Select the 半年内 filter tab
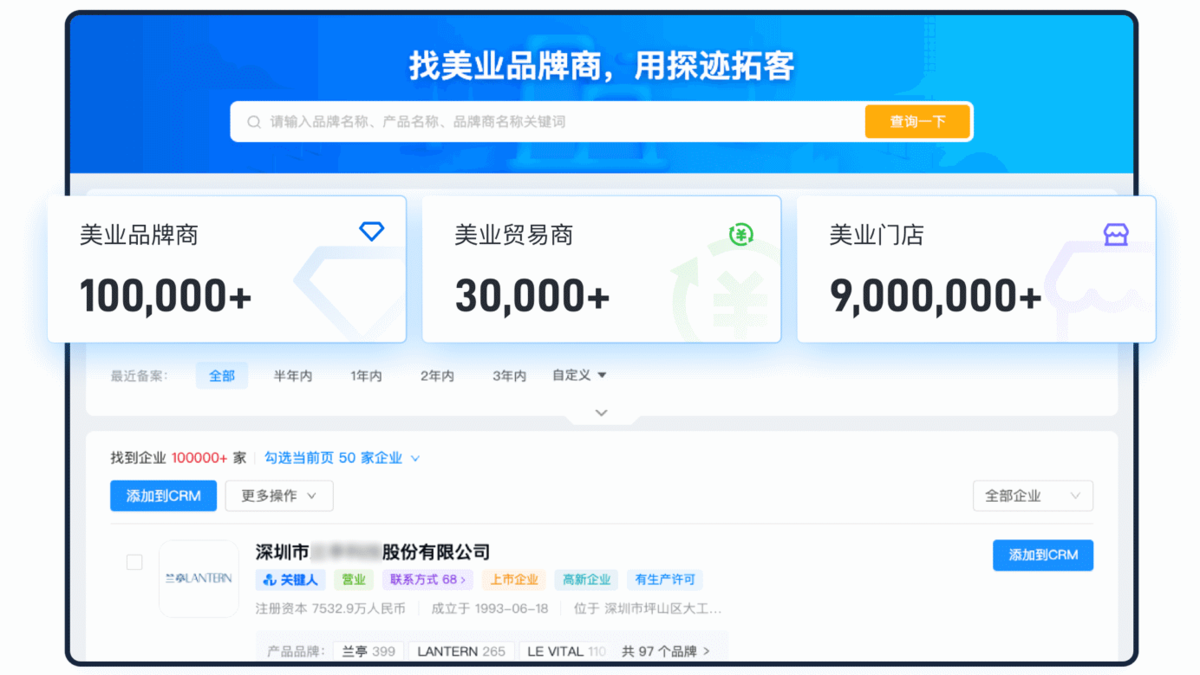1200x675 pixels. [x=293, y=376]
